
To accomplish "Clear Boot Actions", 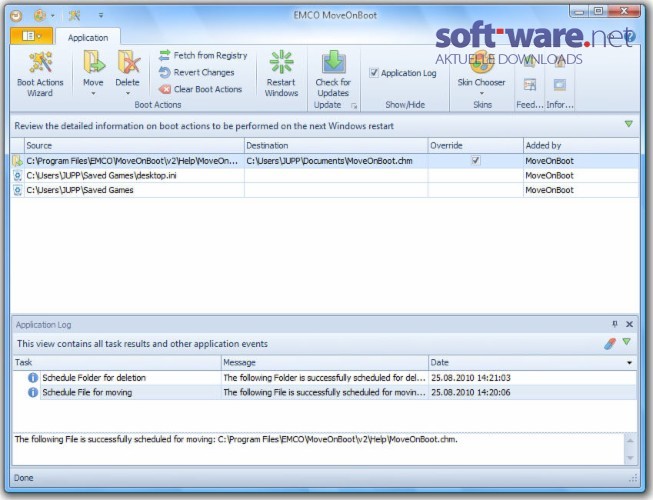I will 200,89.
